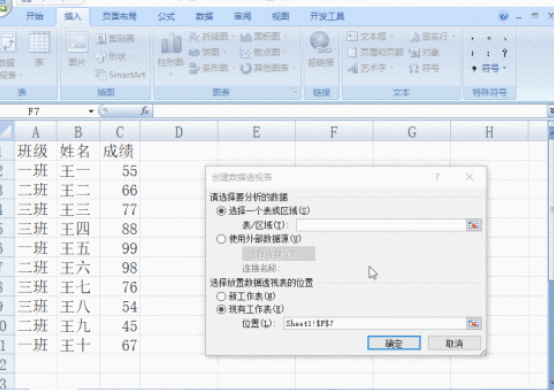This screenshot has height=390, width=554.
Task: Select 使用外部数据源 radio option
Action: pos(259,239)
